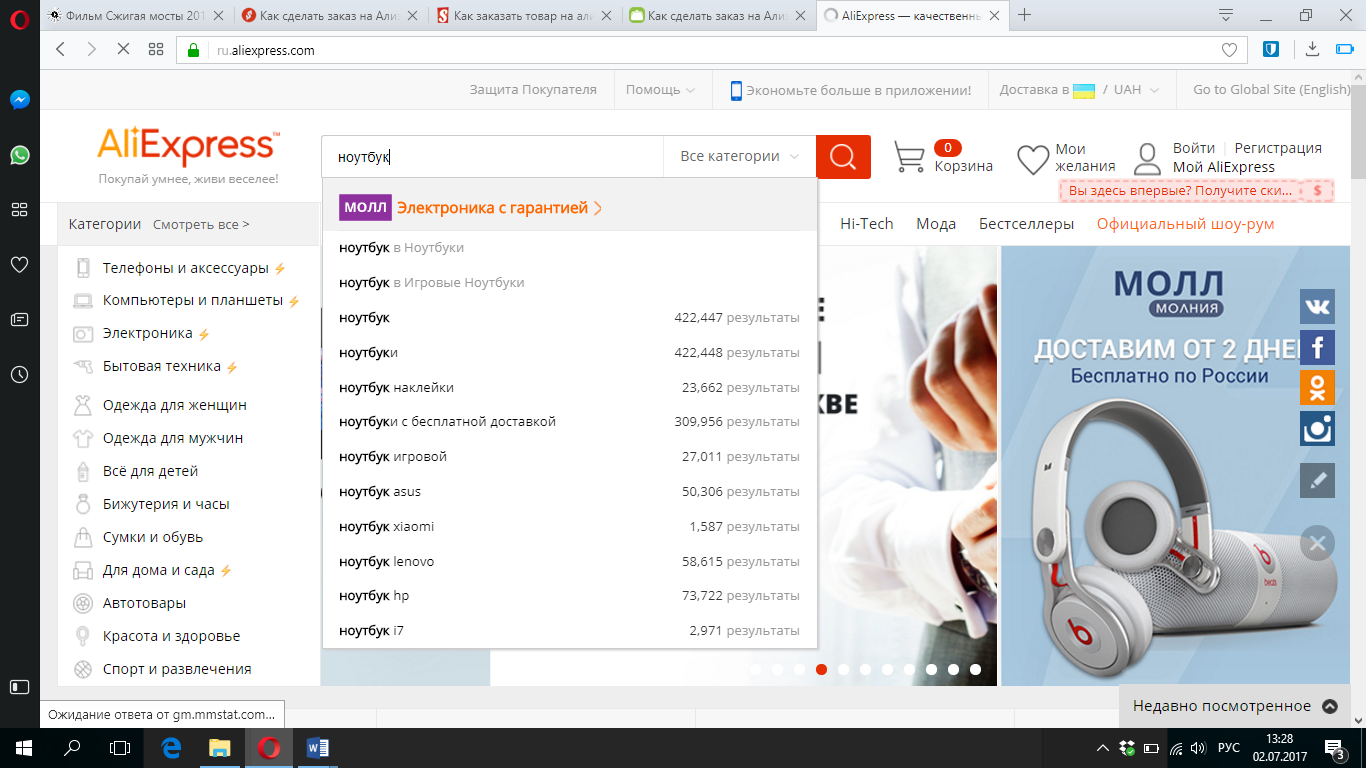The image size is (1366, 768).
Task: Open WhatsApp in Opera sidebar
Action: click(x=19, y=155)
